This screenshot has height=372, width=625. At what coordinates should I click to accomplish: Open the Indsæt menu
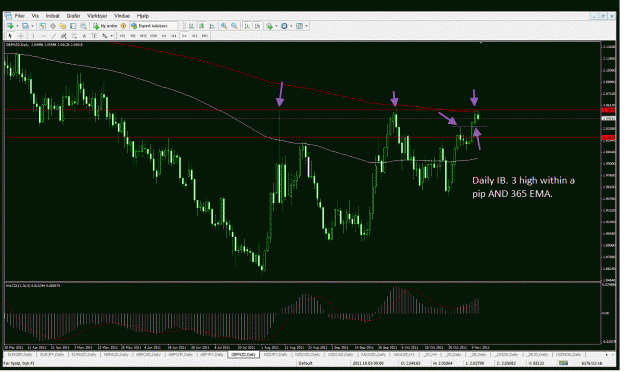point(52,16)
